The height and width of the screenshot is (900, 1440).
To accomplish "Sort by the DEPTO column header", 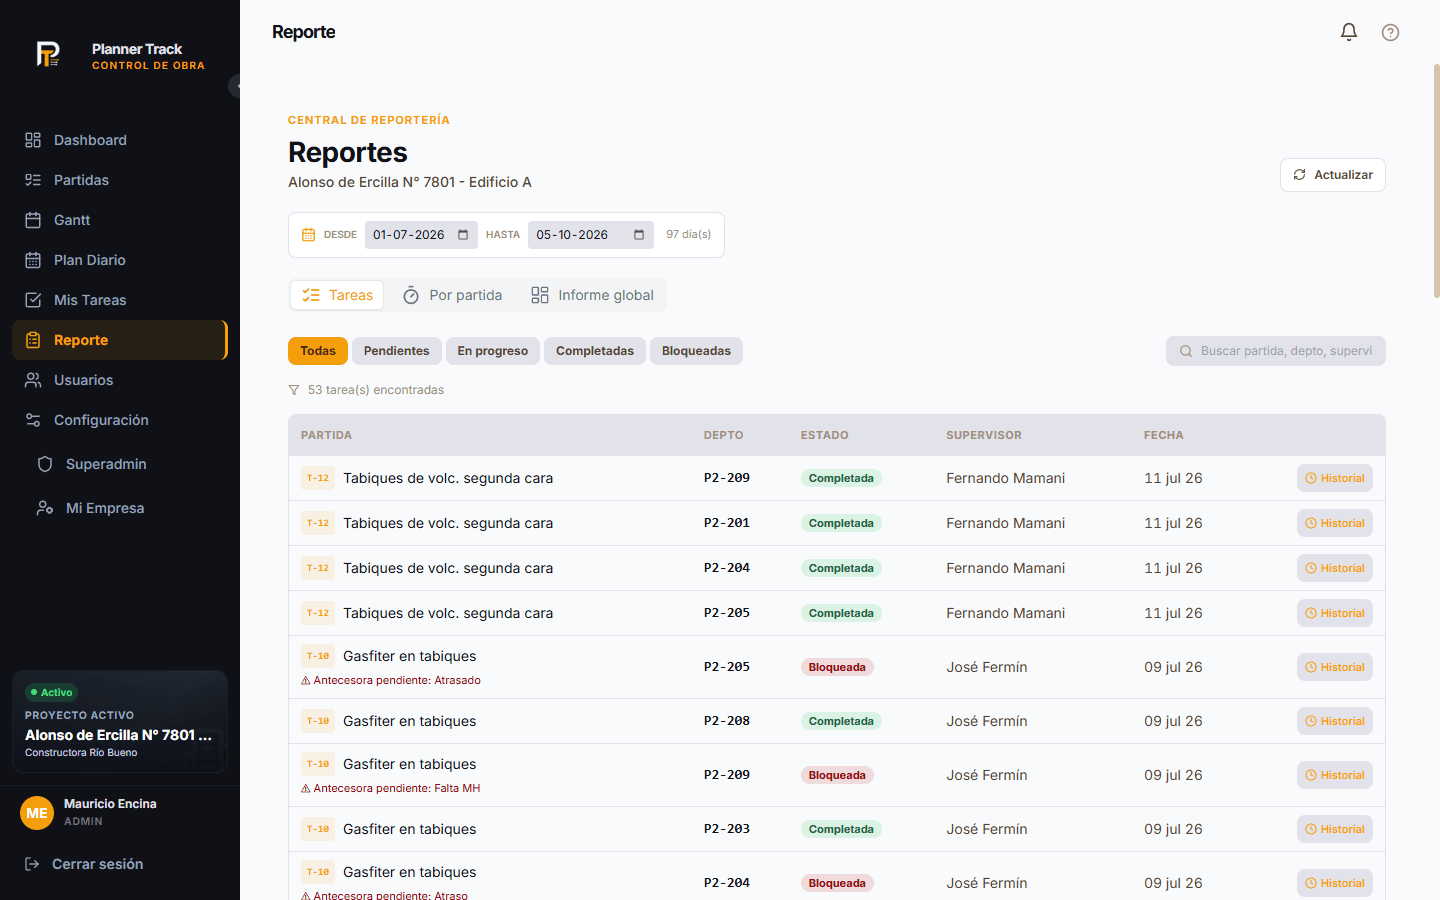I will [723, 435].
